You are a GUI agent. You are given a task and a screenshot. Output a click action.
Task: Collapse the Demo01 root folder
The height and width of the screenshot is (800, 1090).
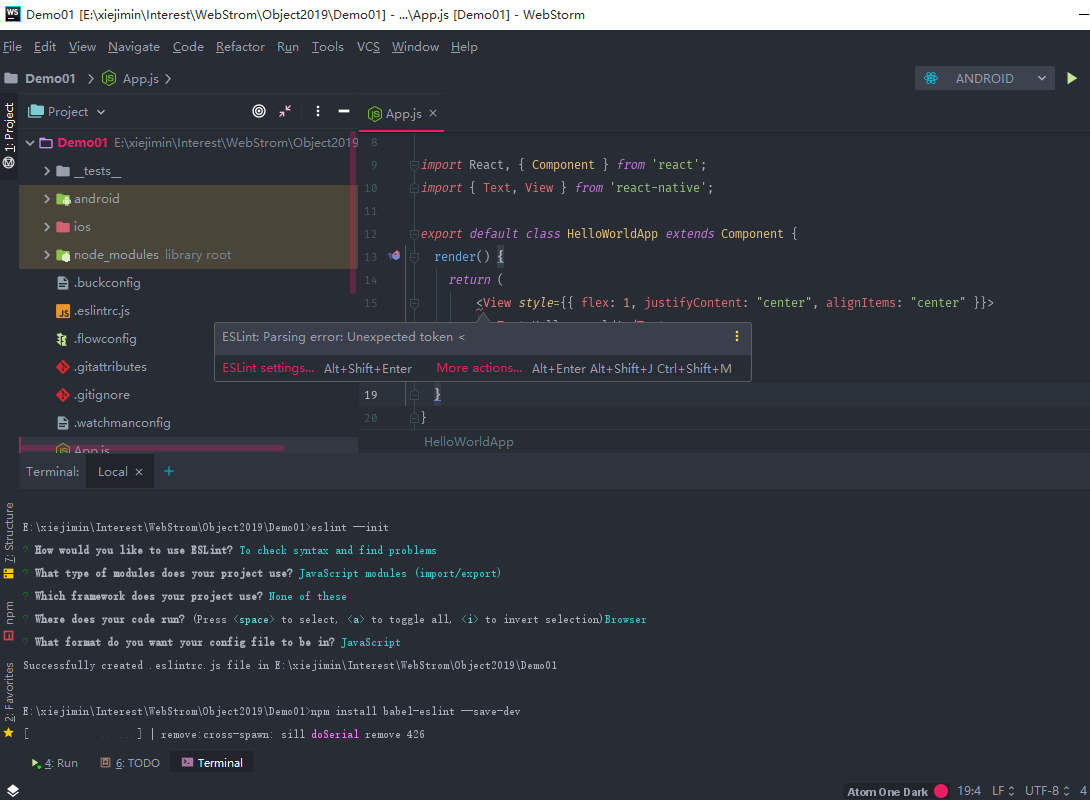pyautogui.click(x=30, y=143)
